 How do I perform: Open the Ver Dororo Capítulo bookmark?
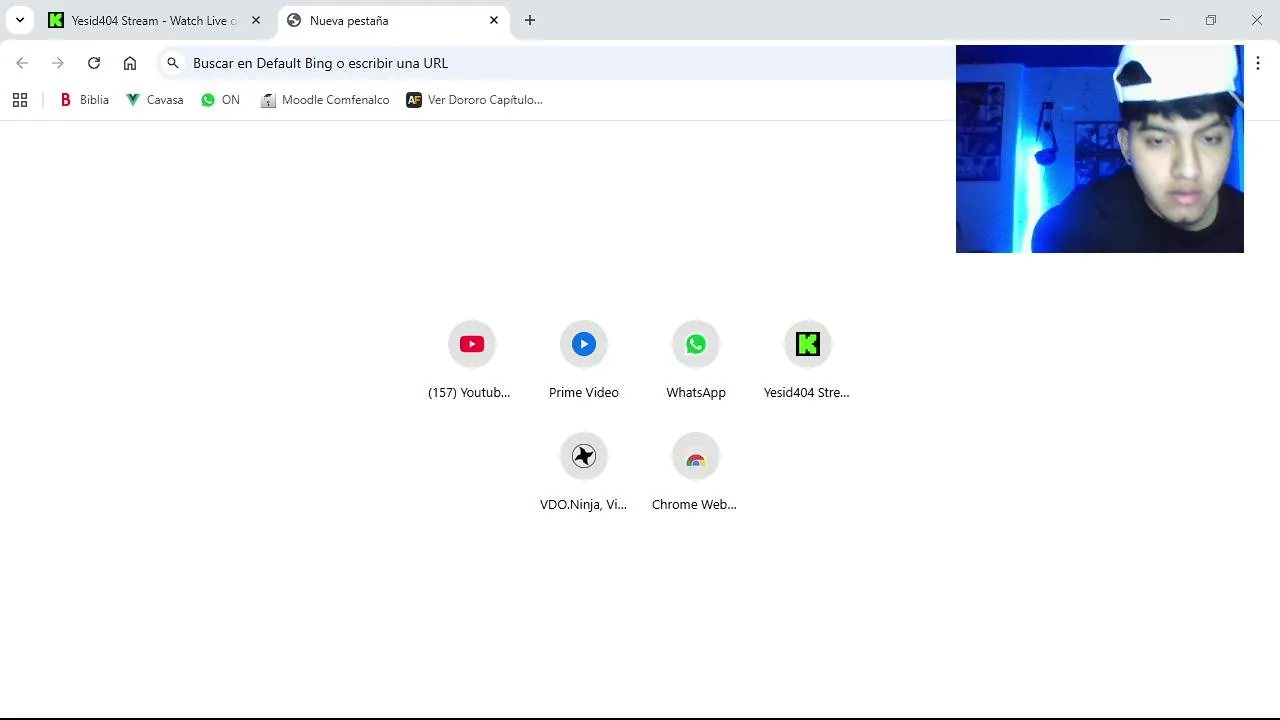click(474, 100)
